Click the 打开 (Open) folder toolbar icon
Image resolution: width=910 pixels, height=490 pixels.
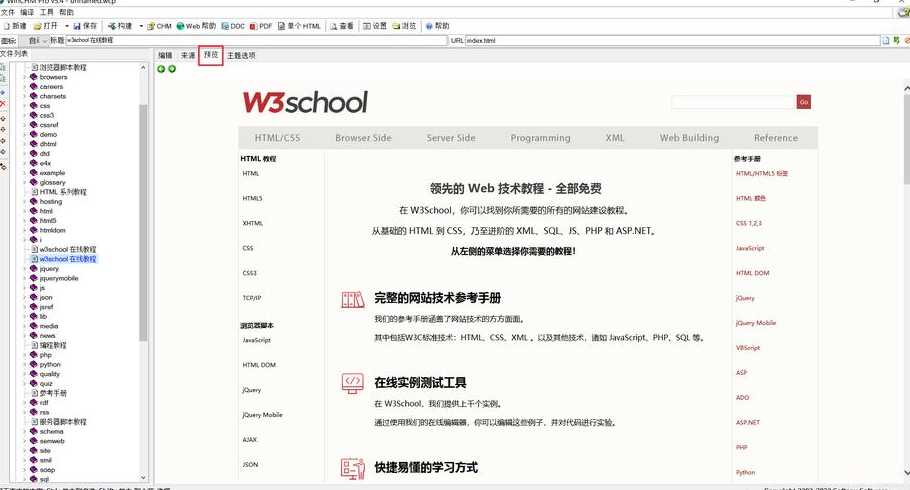37,26
